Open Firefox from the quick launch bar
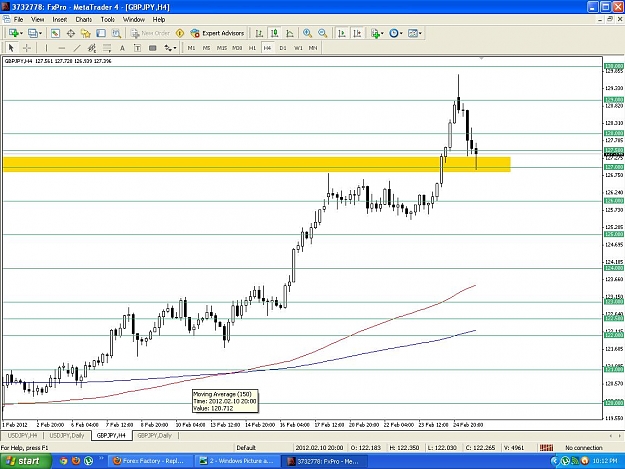Viewport: 625px width, 469px height. click(x=76, y=461)
